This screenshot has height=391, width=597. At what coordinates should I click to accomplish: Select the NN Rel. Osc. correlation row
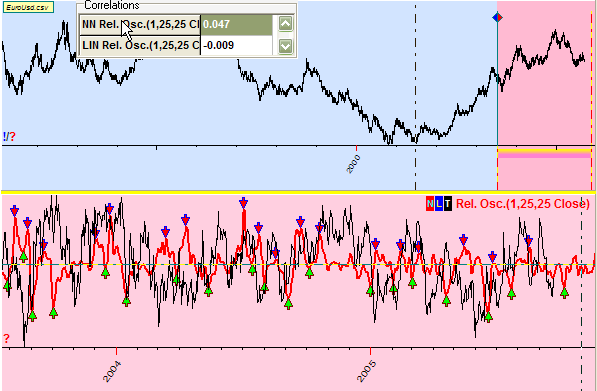coord(176,25)
